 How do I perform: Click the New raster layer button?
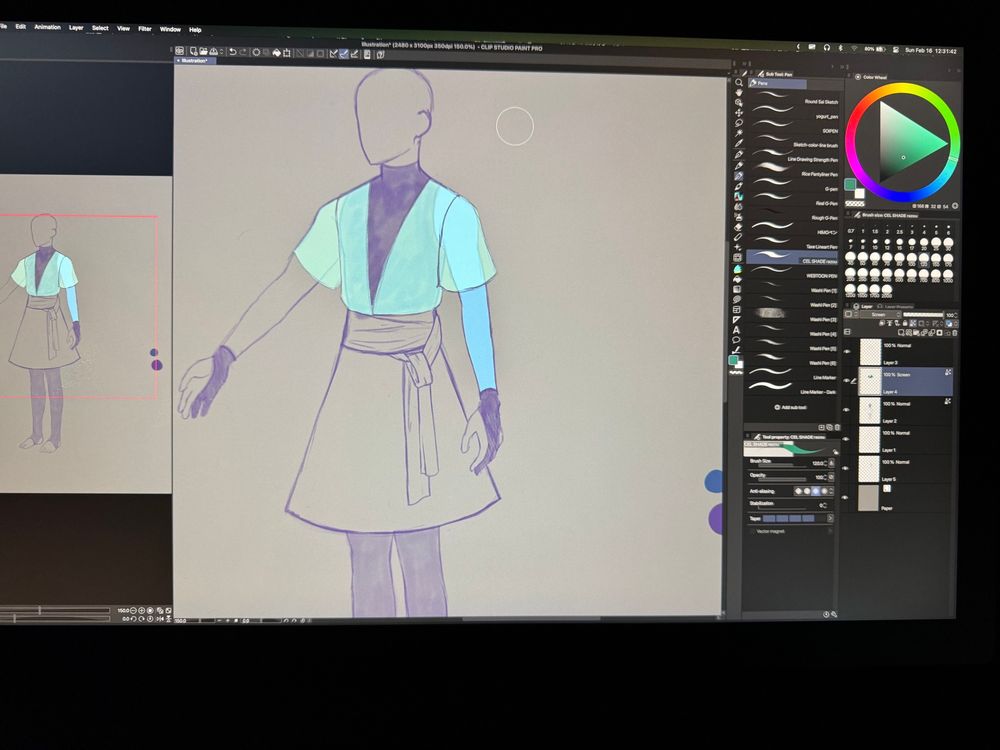[x=903, y=332]
